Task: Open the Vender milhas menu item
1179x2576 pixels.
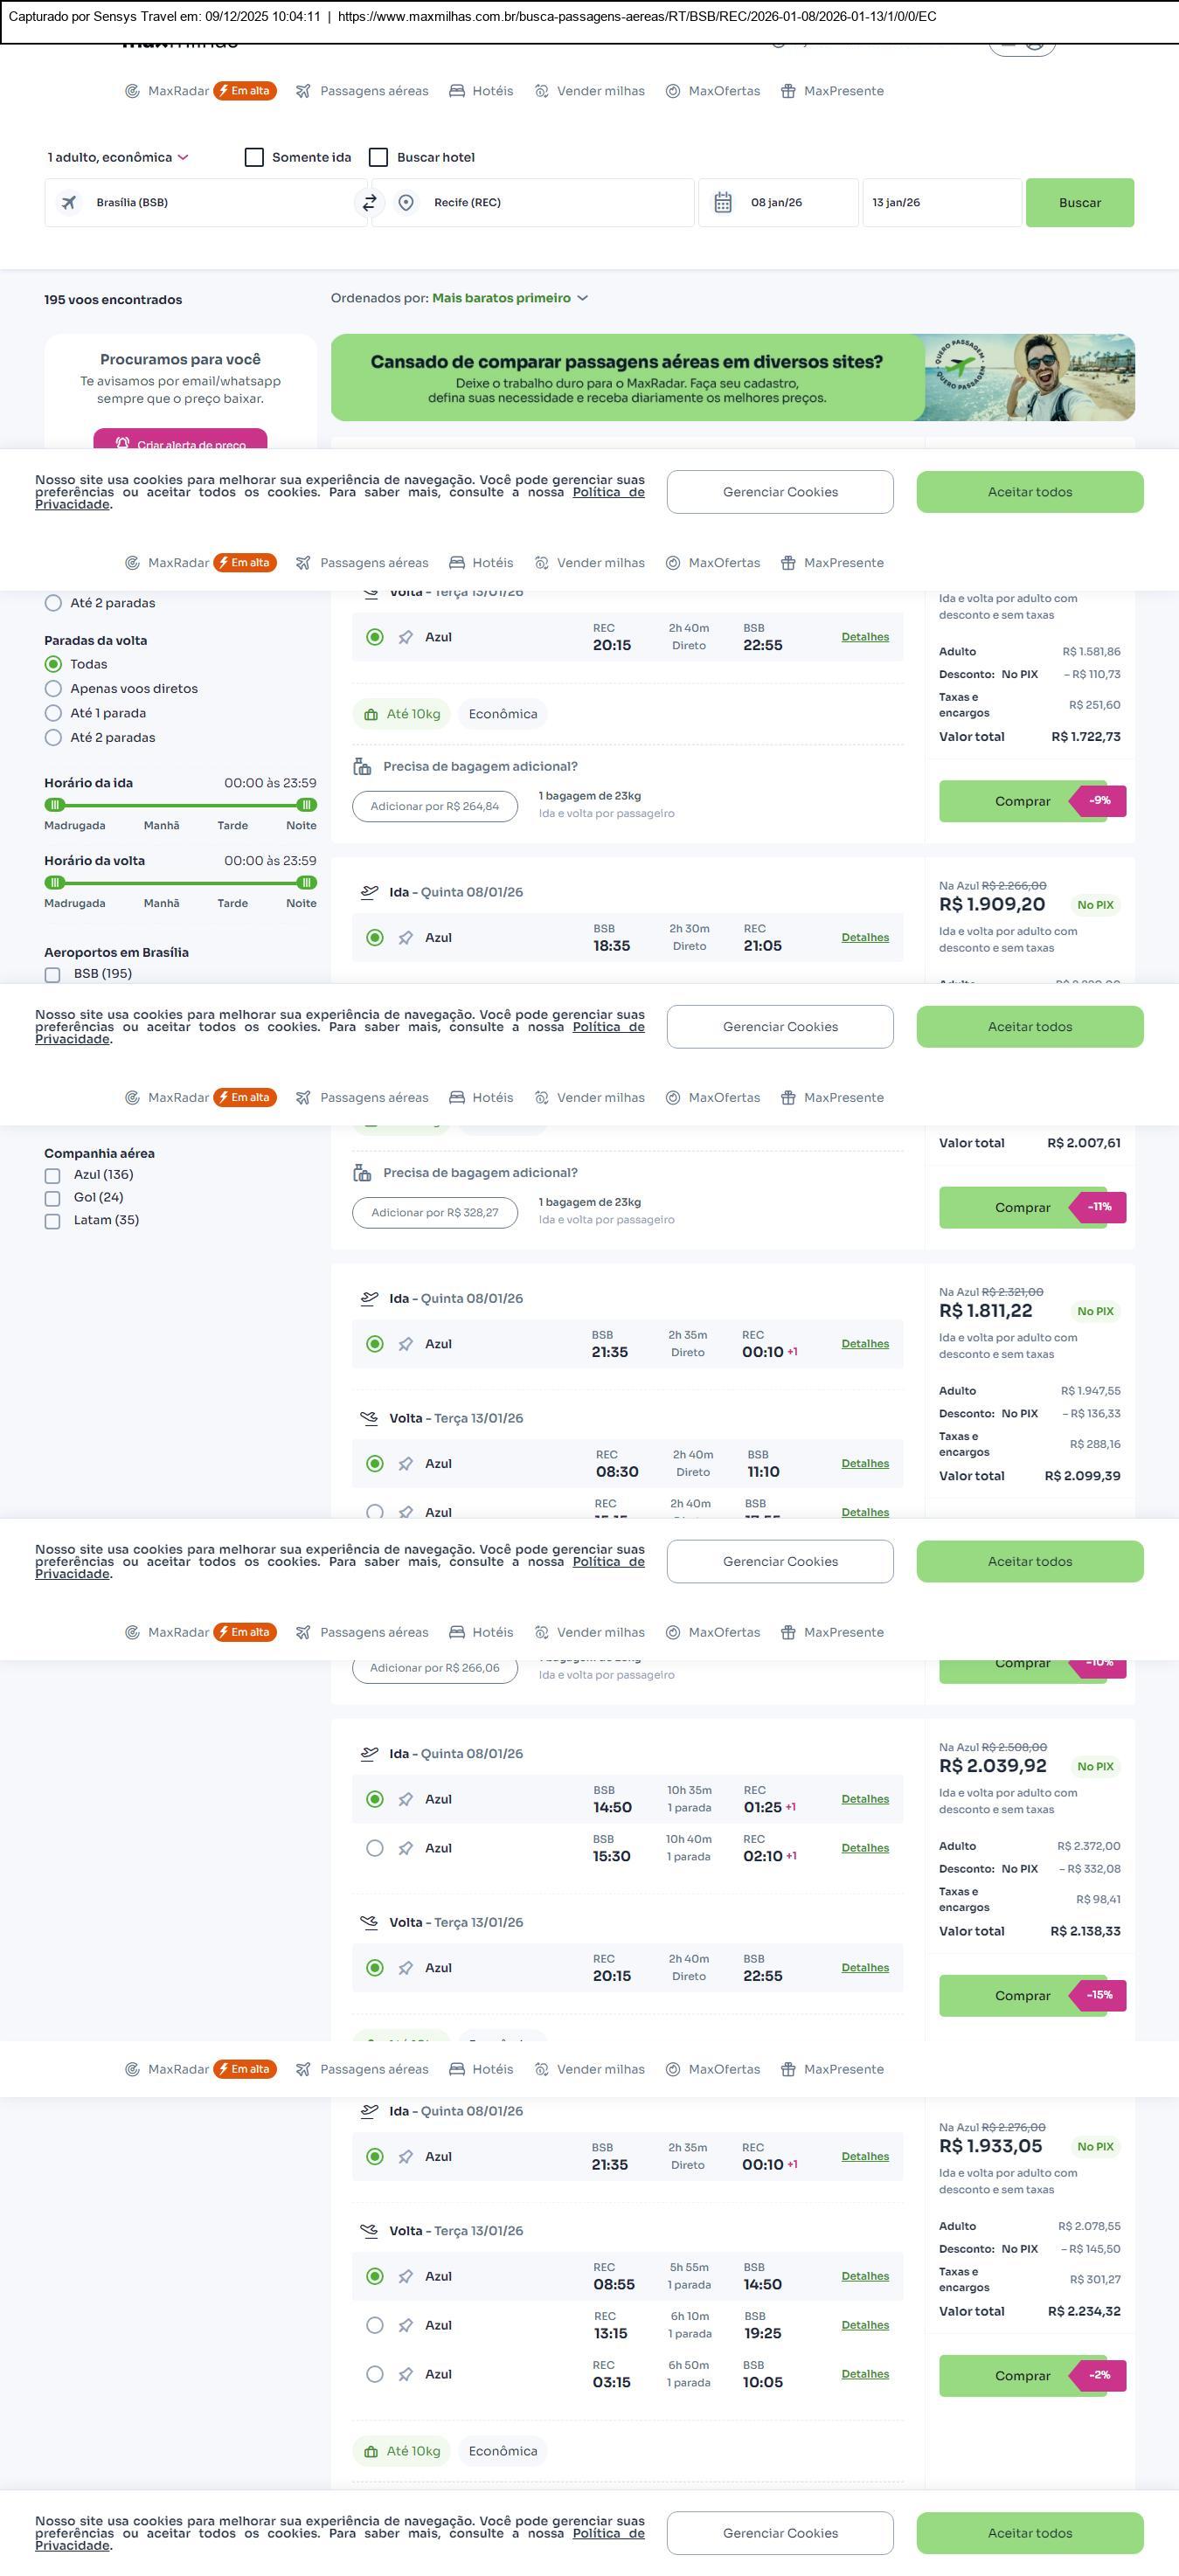Action: pos(590,91)
